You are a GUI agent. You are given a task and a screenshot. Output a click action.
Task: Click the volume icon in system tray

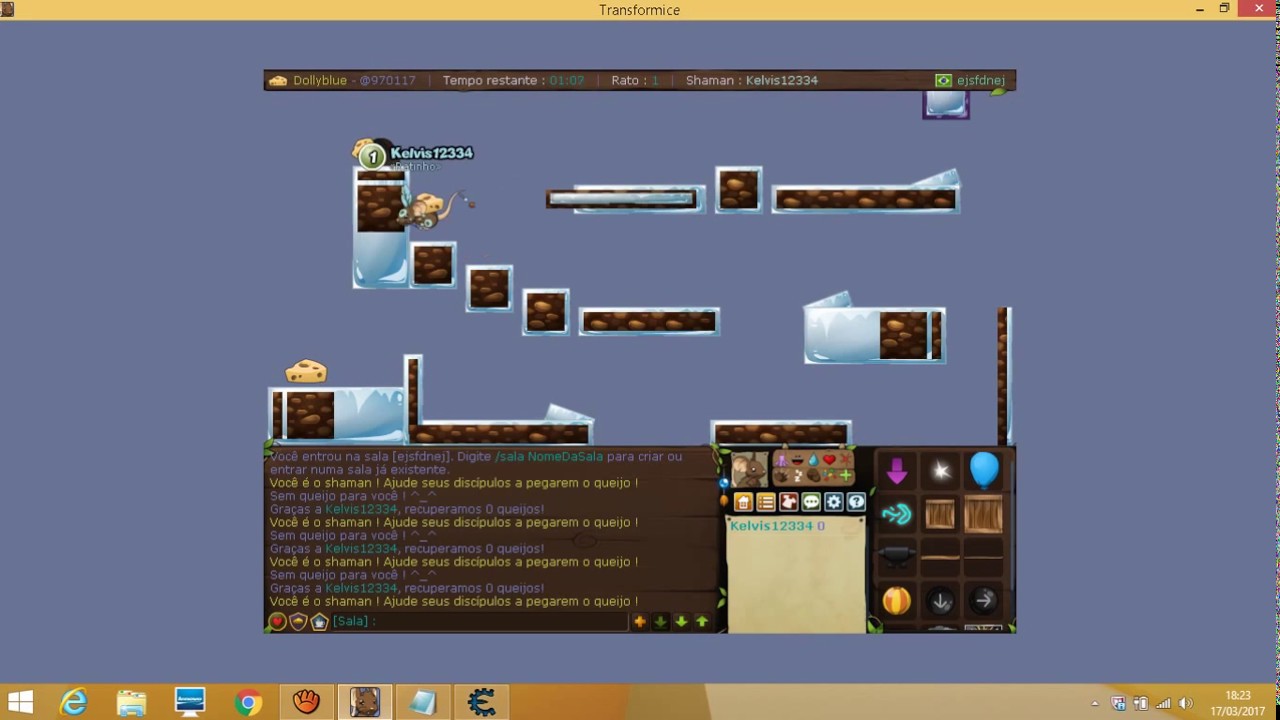coord(1186,703)
